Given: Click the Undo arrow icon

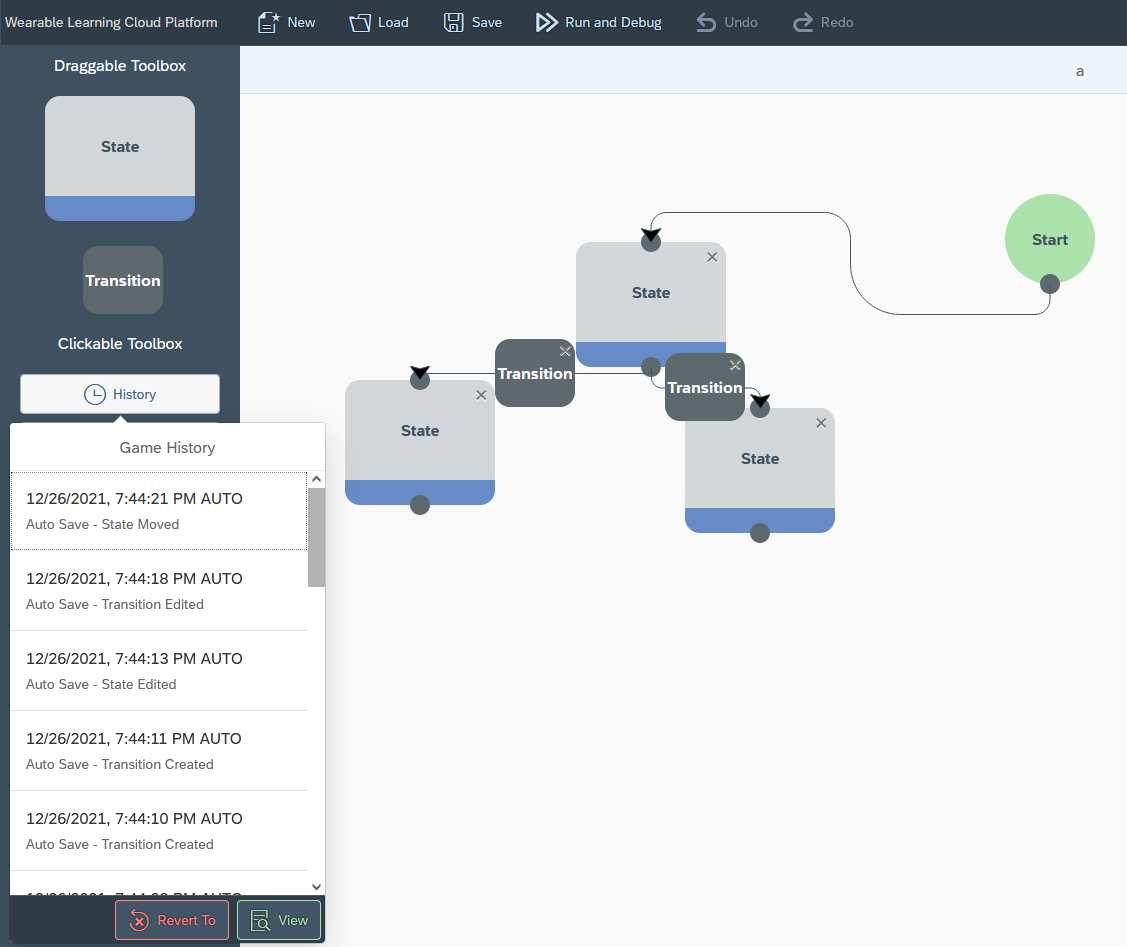Looking at the screenshot, I should coord(706,20).
